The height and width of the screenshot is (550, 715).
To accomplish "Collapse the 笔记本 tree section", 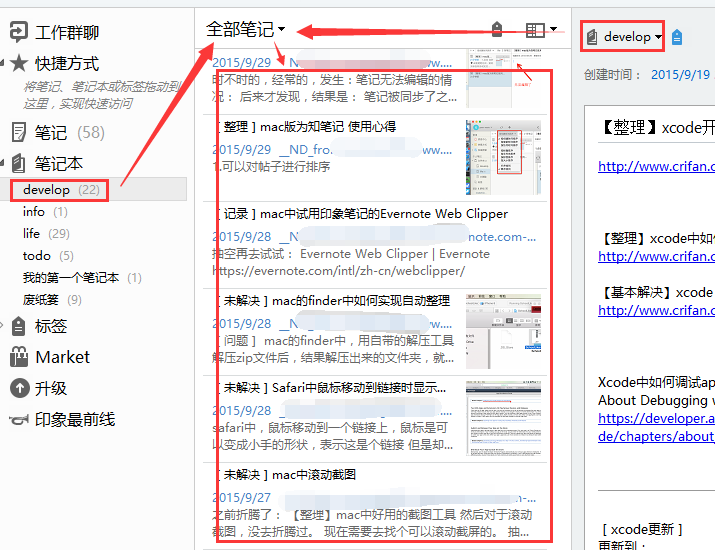I will 2,162.
